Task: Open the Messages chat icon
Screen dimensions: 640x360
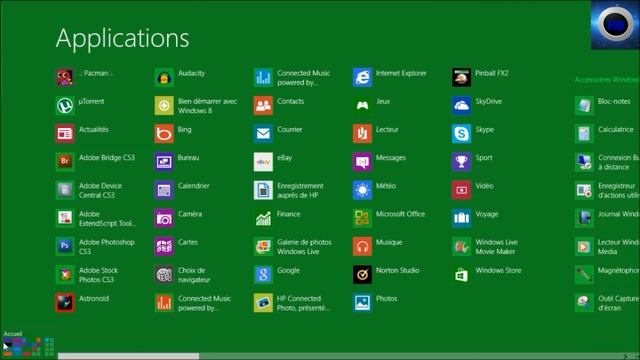Action: point(362,162)
